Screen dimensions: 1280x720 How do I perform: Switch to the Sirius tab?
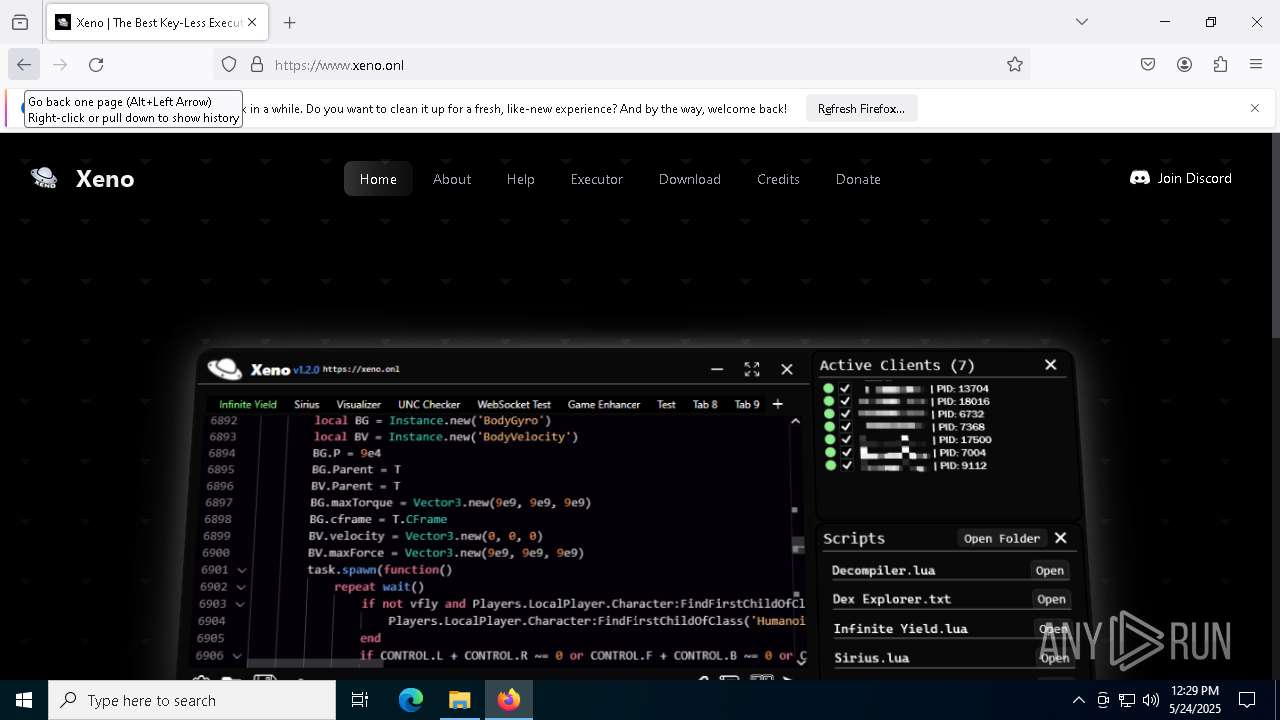pos(307,404)
